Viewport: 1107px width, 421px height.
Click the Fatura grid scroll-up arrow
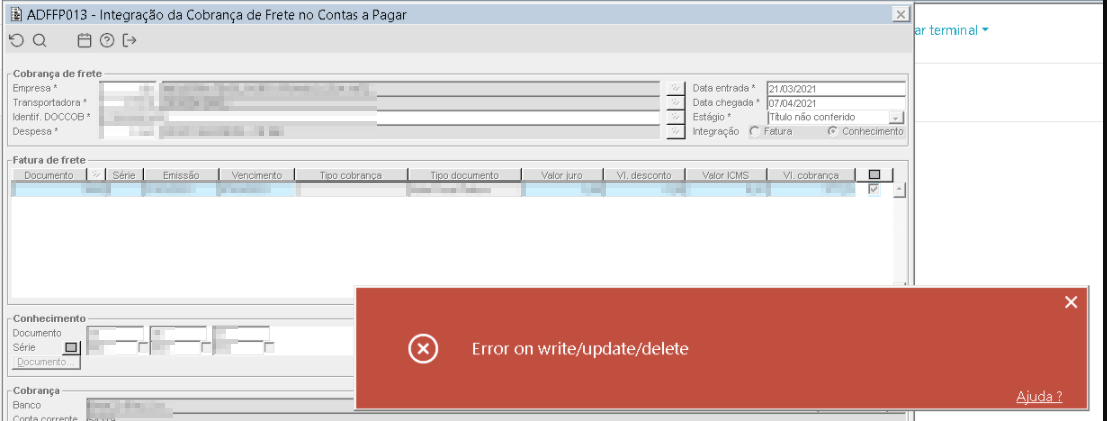tap(899, 189)
